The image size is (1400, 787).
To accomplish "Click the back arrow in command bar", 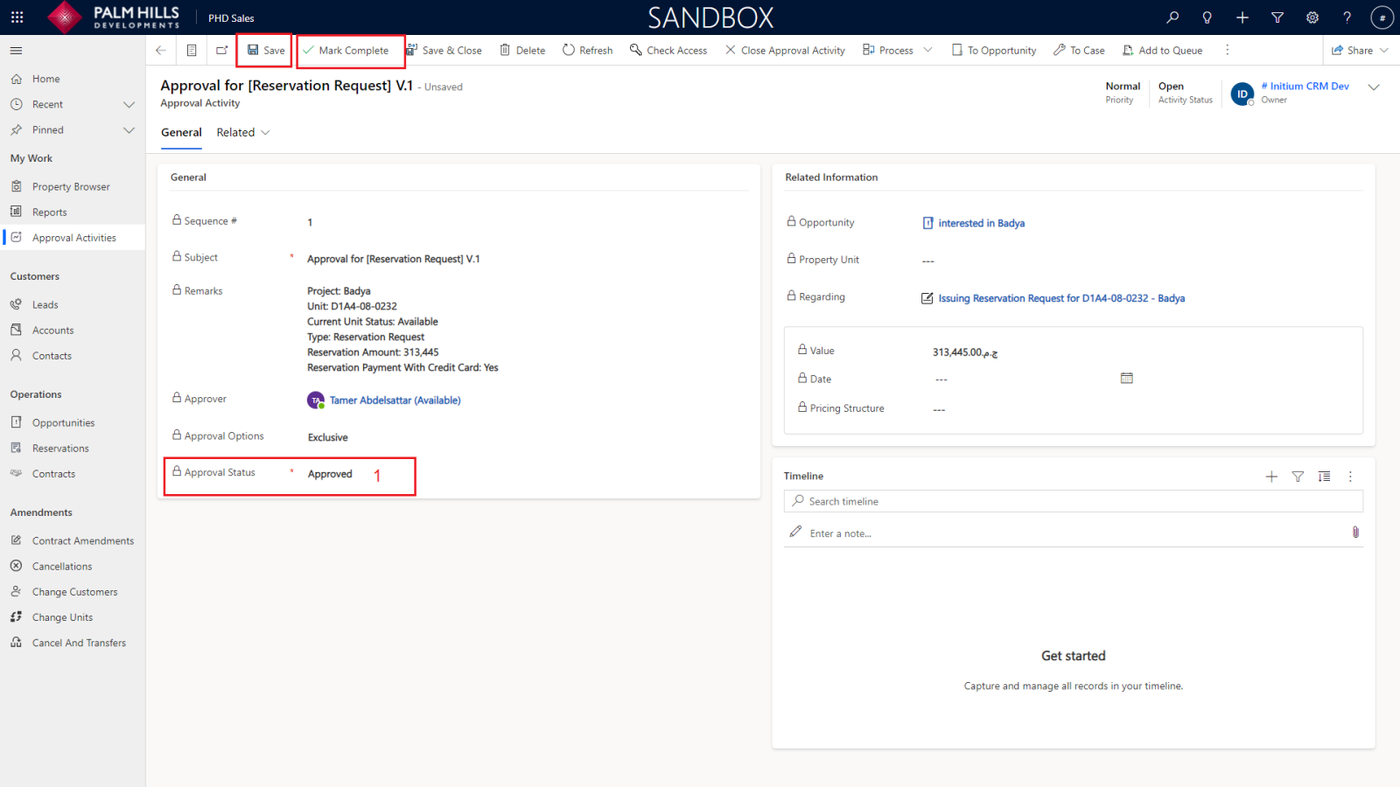I will 161,50.
